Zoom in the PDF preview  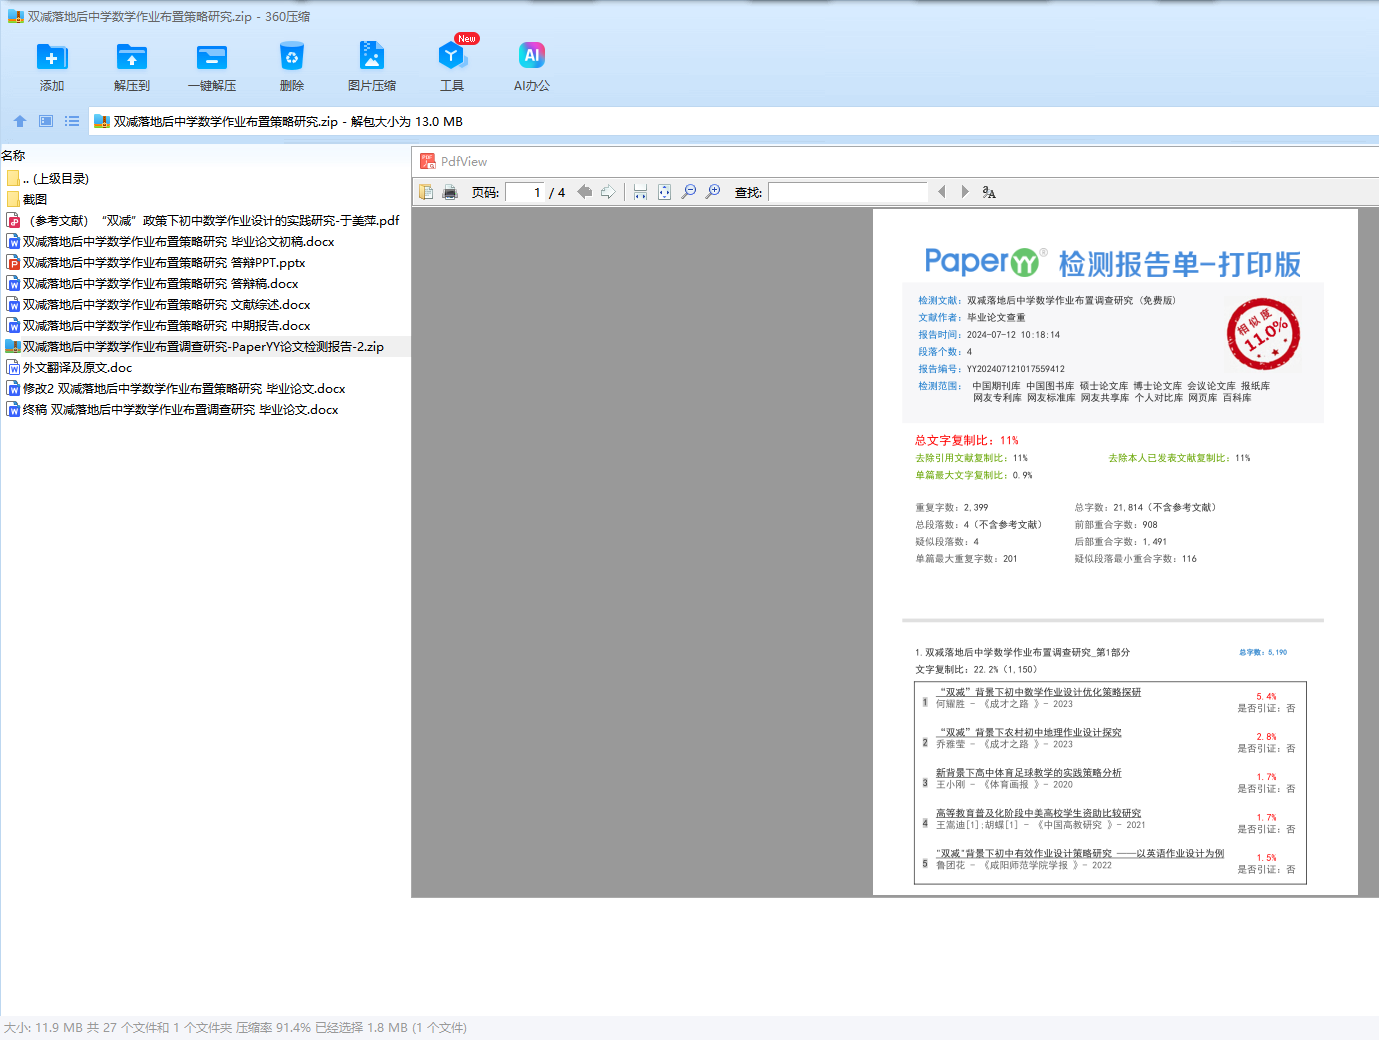713,192
